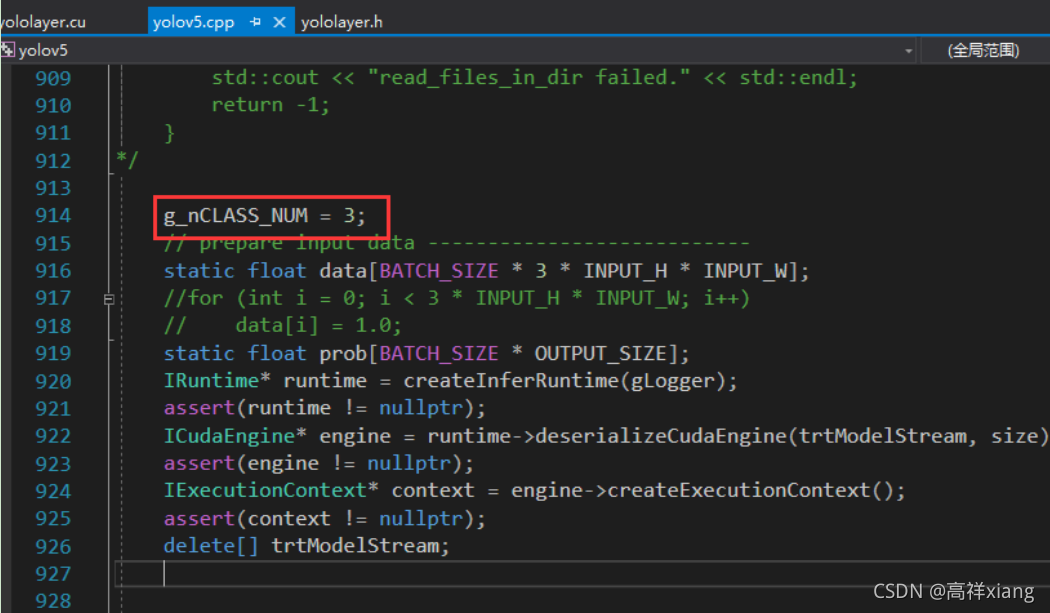Click on g_nCLASS_NUM variable on line 914

pos(236,216)
